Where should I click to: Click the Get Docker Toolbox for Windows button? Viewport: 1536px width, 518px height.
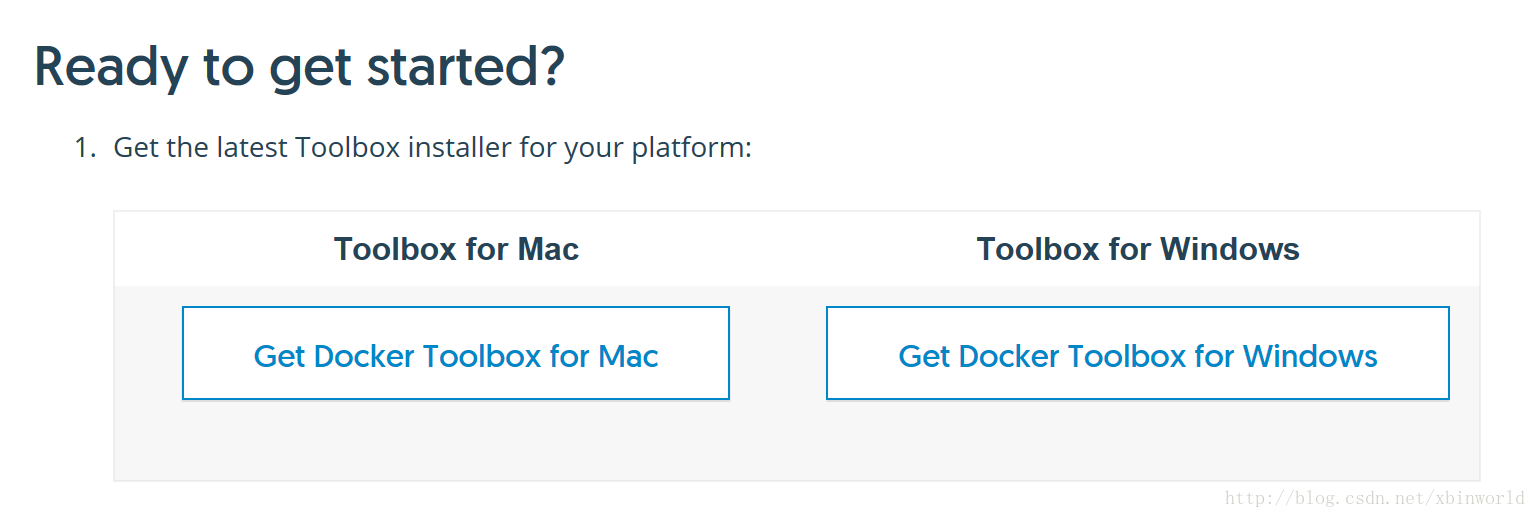[x=1138, y=353]
